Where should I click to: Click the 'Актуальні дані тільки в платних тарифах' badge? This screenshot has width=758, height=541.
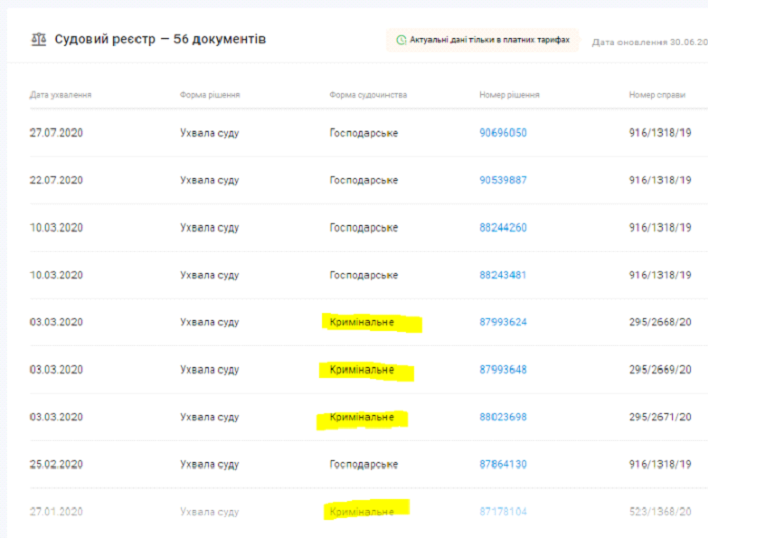pyautogui.click(x=483, y=40)
